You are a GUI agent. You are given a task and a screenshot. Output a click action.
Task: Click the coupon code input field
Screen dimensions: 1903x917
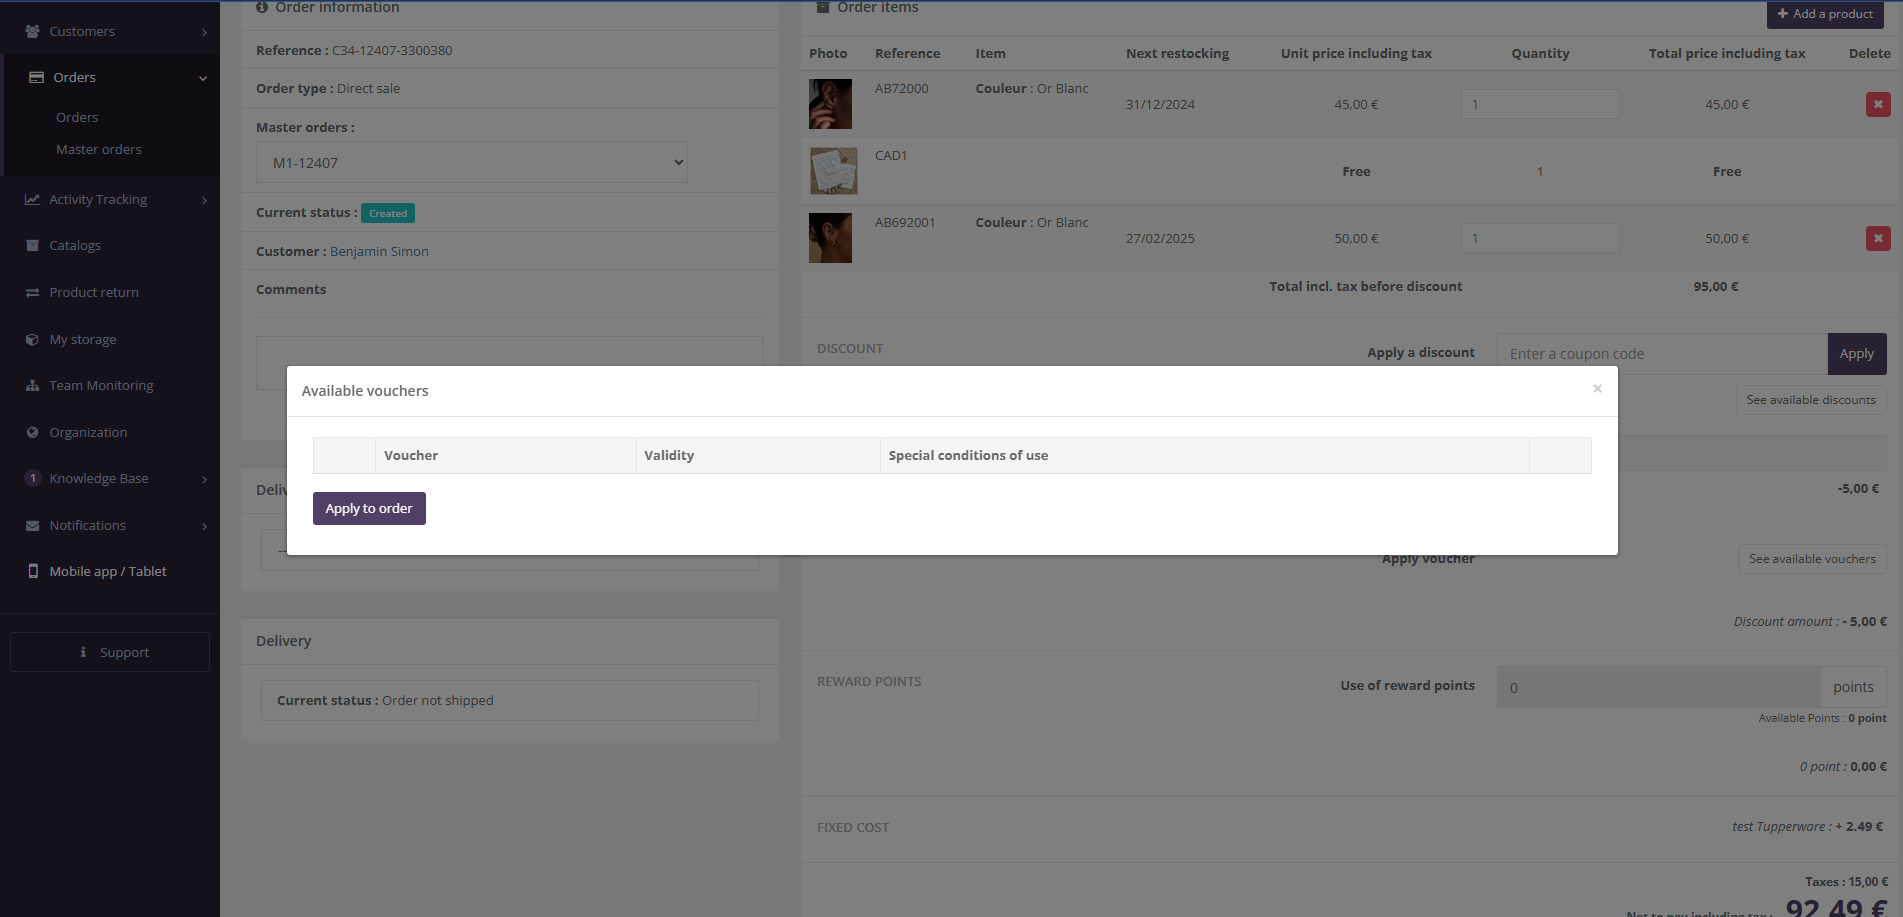coord(1661,354)
